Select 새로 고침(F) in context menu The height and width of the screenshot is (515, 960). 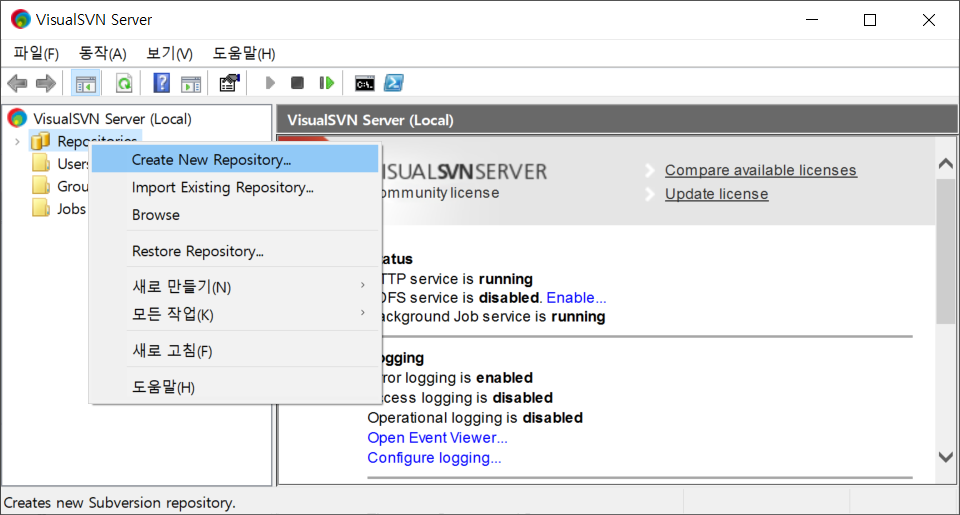[x=235, y=351]
